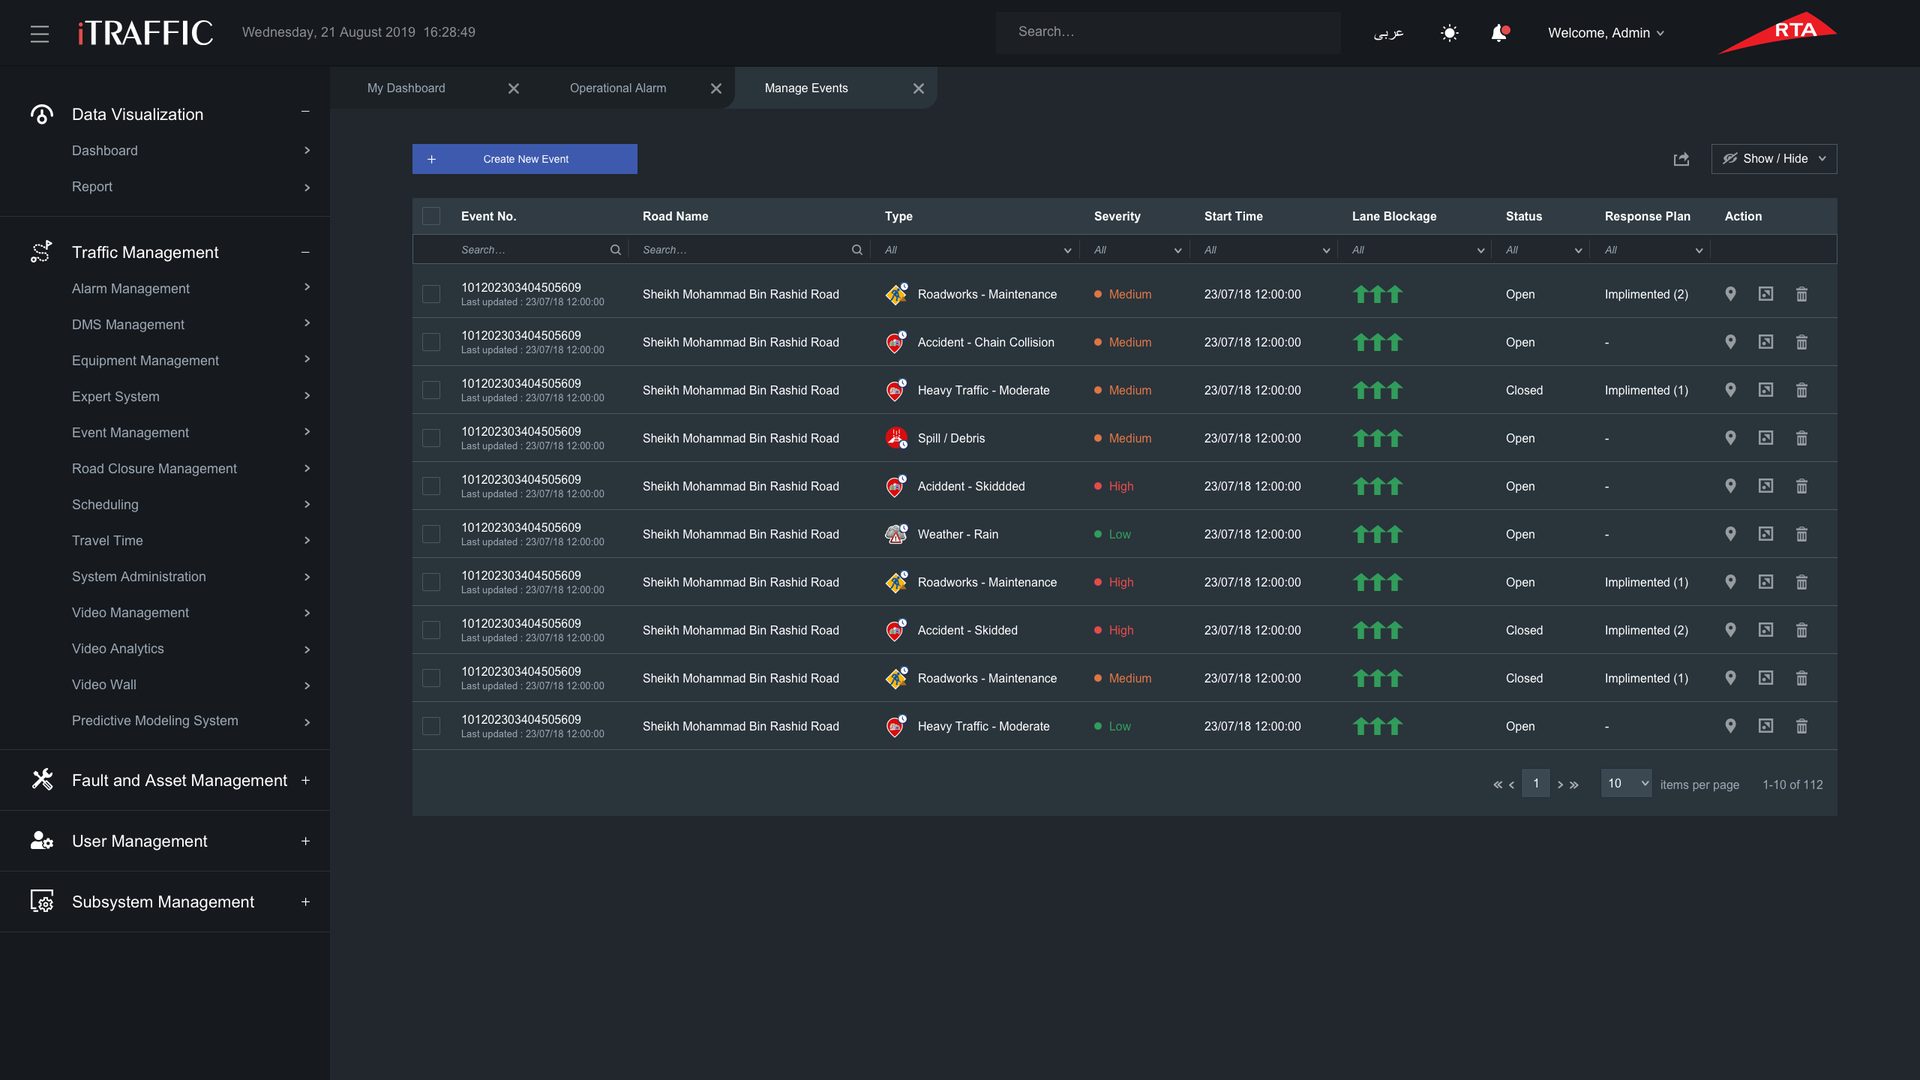This screenshot has width=1920, height=1080.
Task: Toggle the brightness theme sun icon
Action: 1449,33
